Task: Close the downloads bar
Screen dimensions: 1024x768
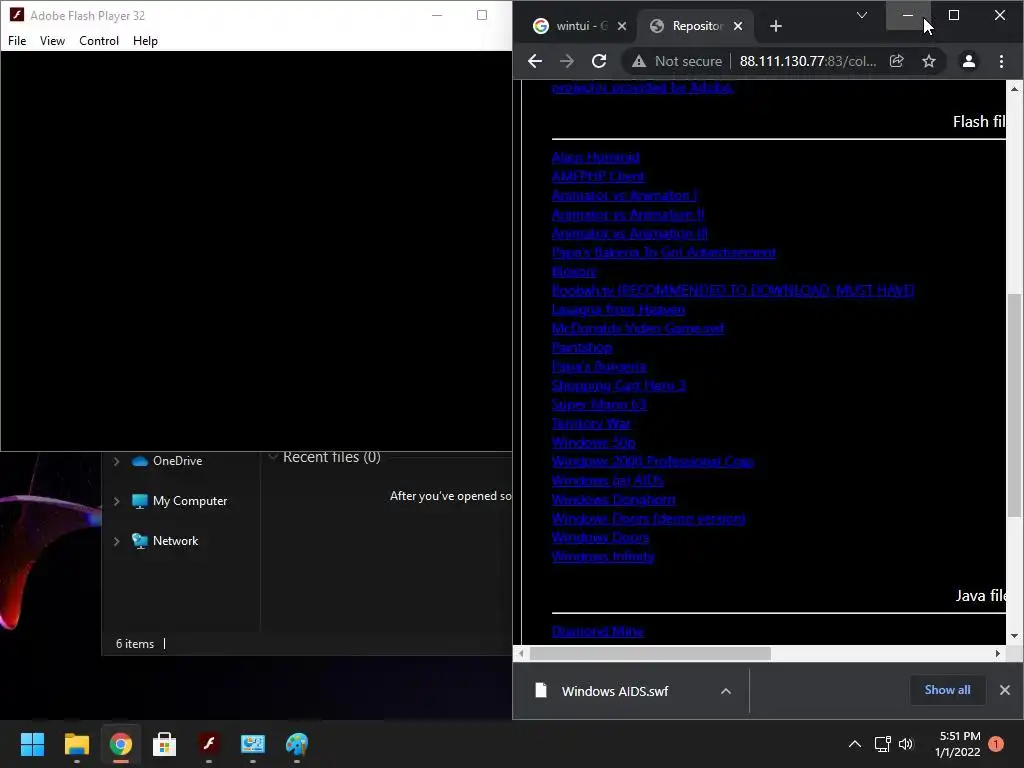Action: (x=1004, y=690)
